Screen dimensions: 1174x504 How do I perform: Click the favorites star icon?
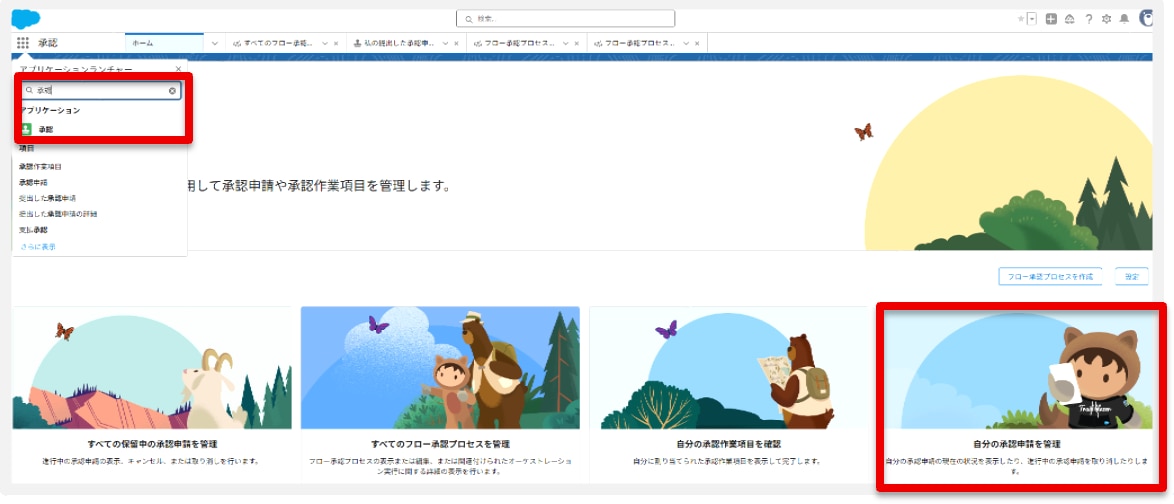pyautogui.click(x=1020, y=19)
